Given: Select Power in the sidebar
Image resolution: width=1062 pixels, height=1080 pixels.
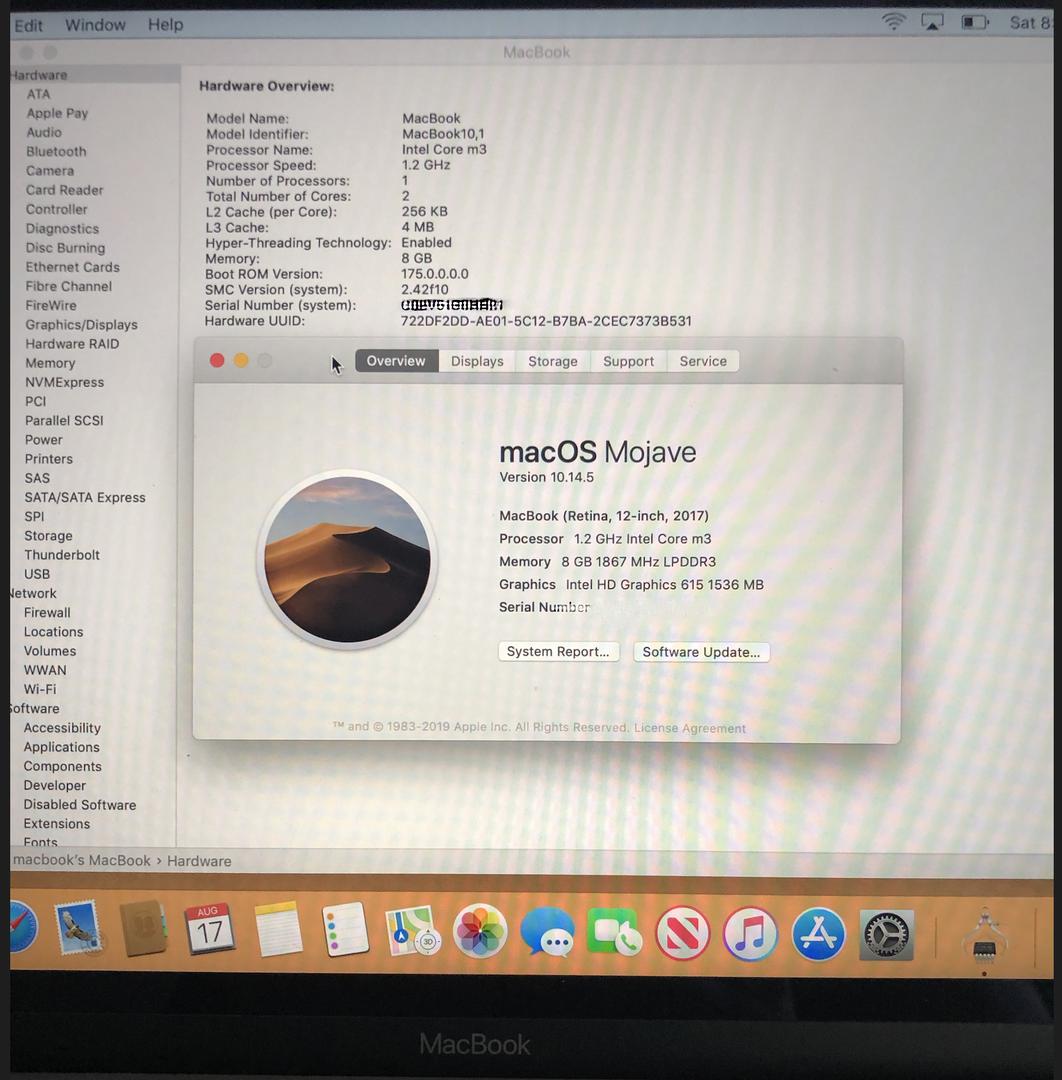Looking at the screenshot, I should coord(44,439).
